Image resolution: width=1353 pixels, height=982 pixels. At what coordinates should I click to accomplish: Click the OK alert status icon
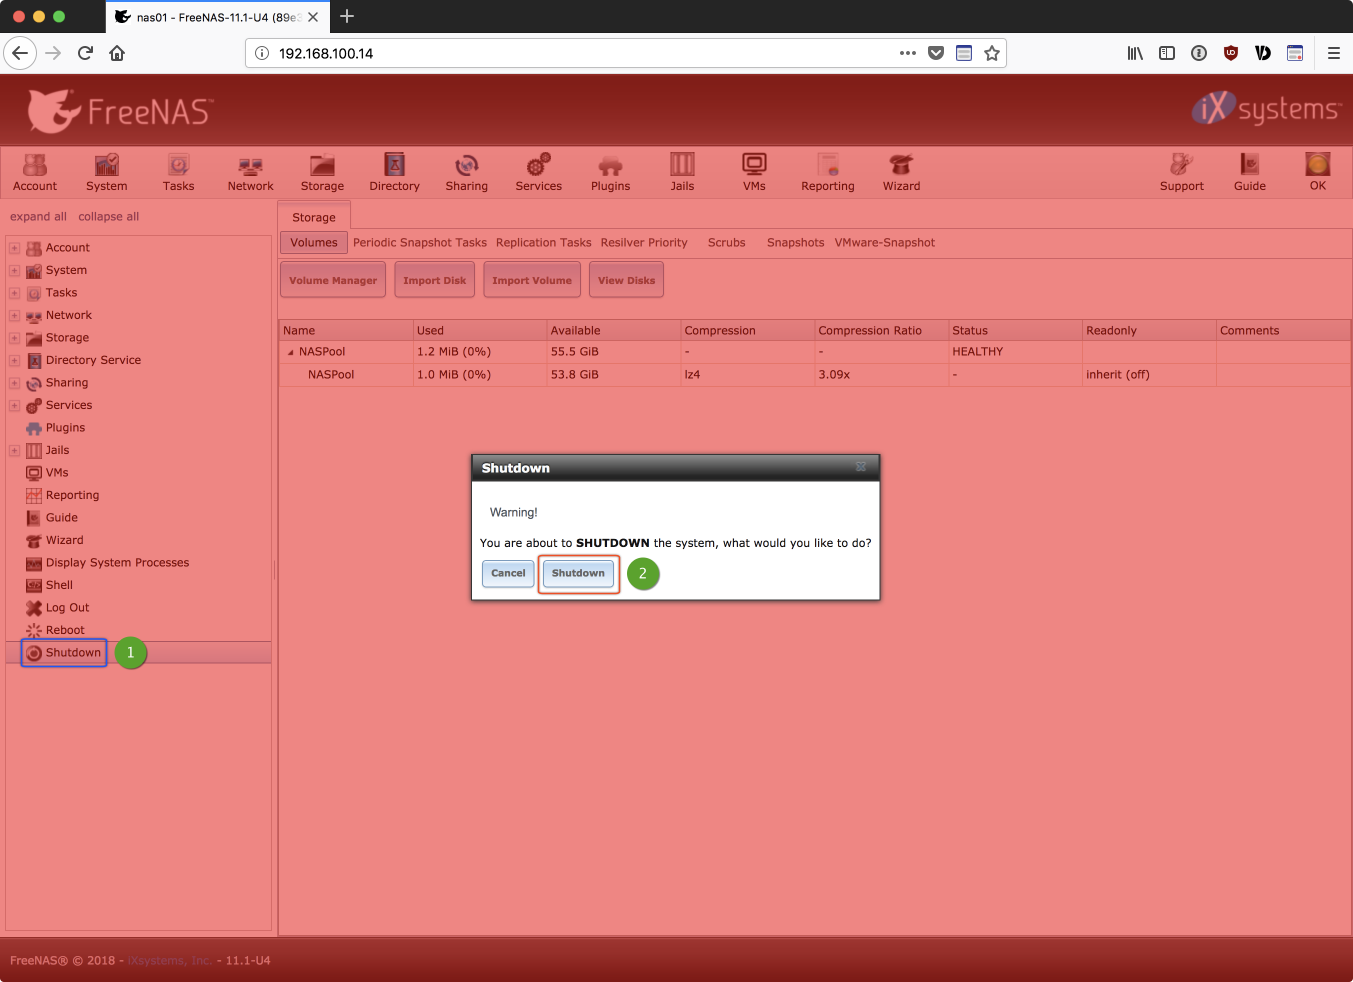1317,172
